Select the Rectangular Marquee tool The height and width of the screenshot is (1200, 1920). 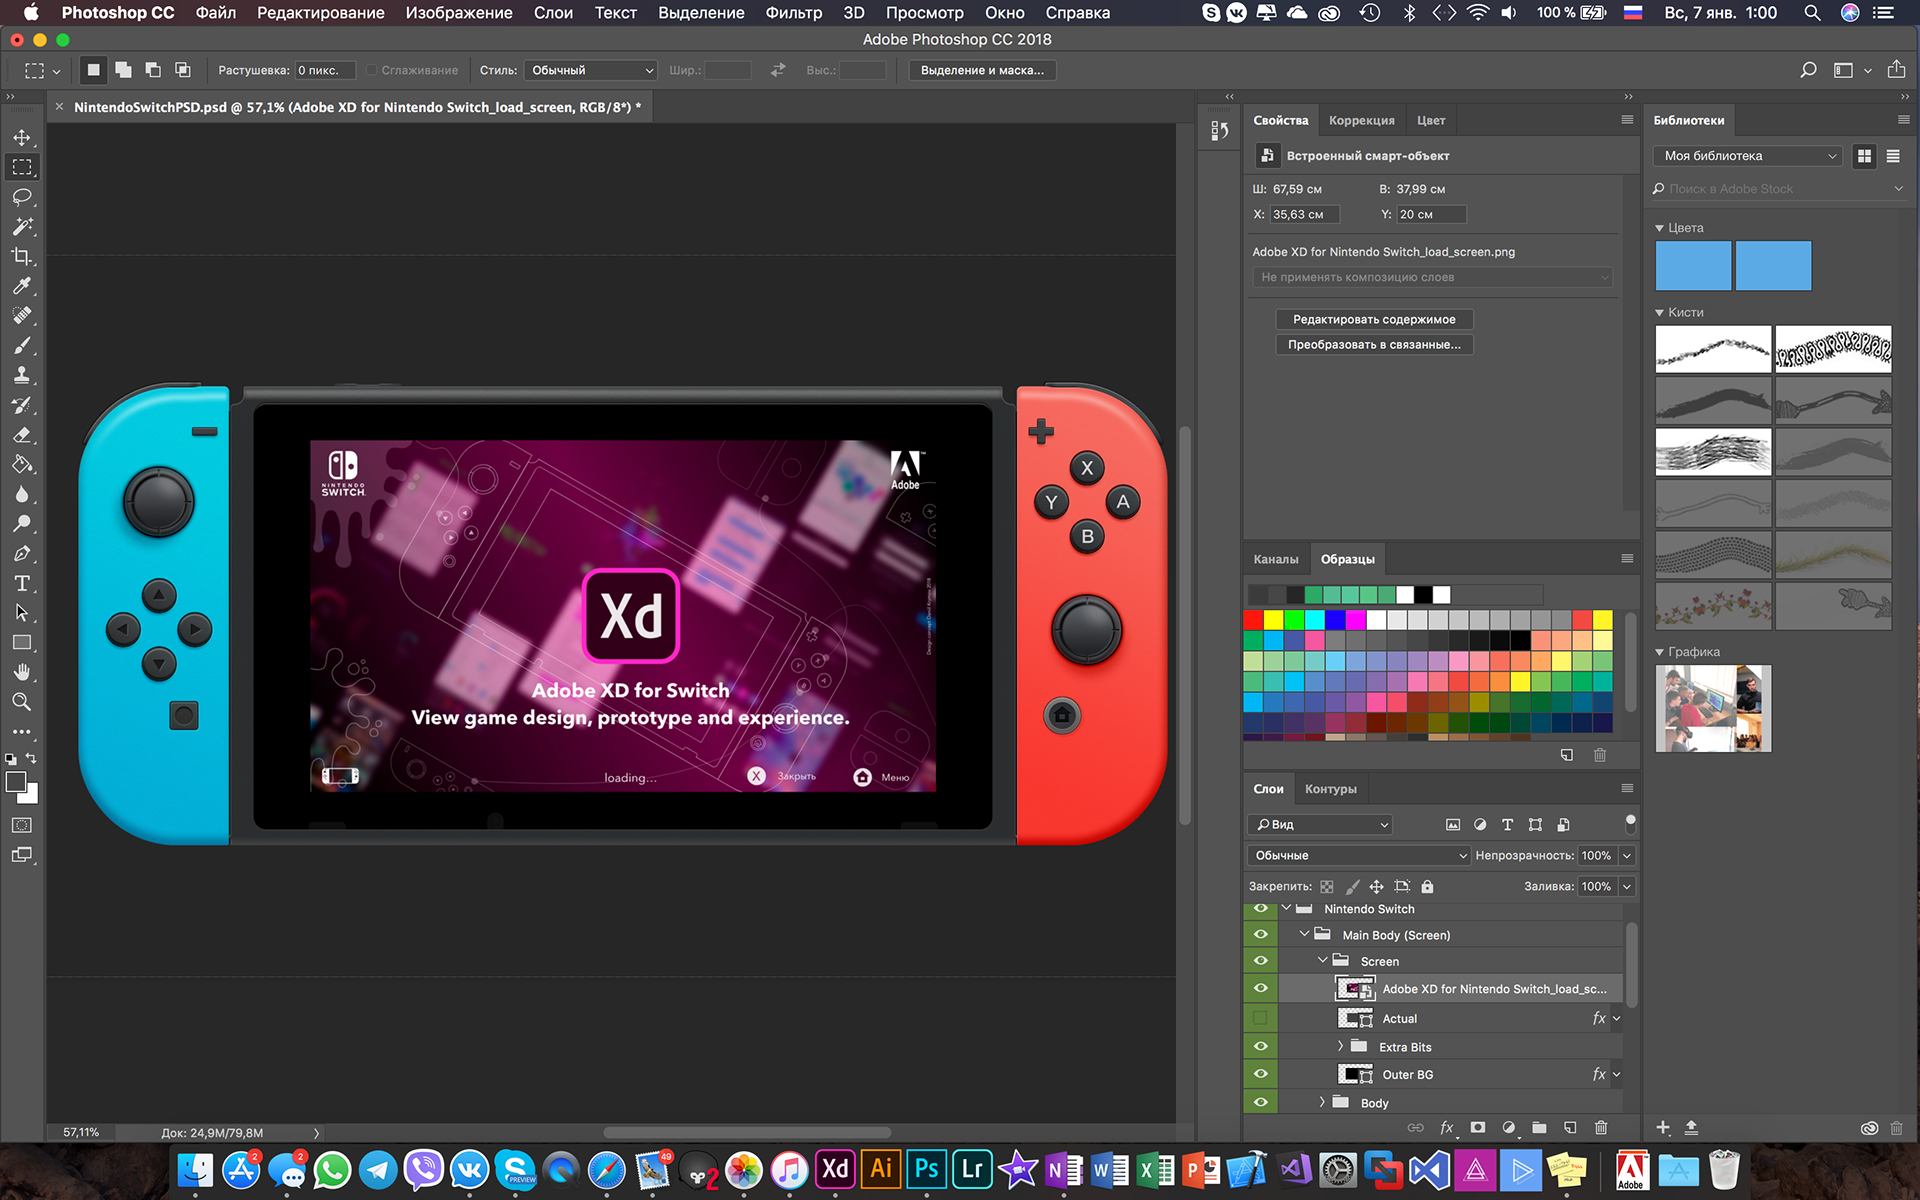tap(22, 167)
